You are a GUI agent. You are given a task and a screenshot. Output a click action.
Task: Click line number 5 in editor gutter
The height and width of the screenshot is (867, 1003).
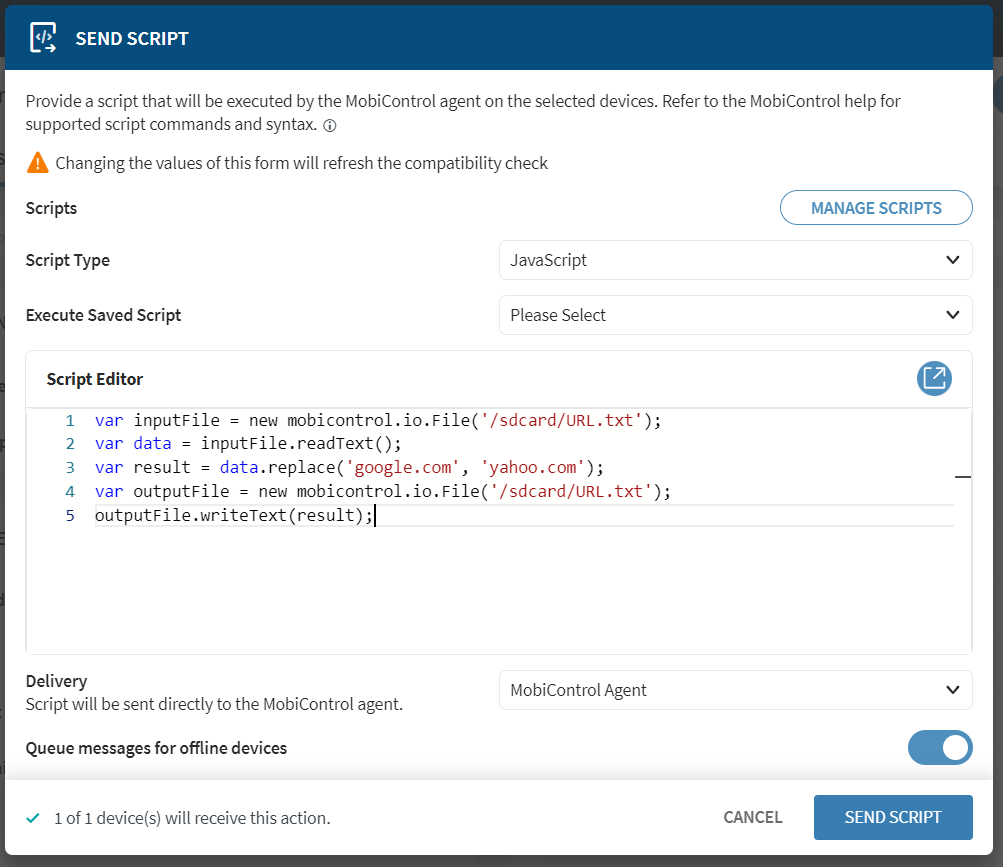pos(70,516)
